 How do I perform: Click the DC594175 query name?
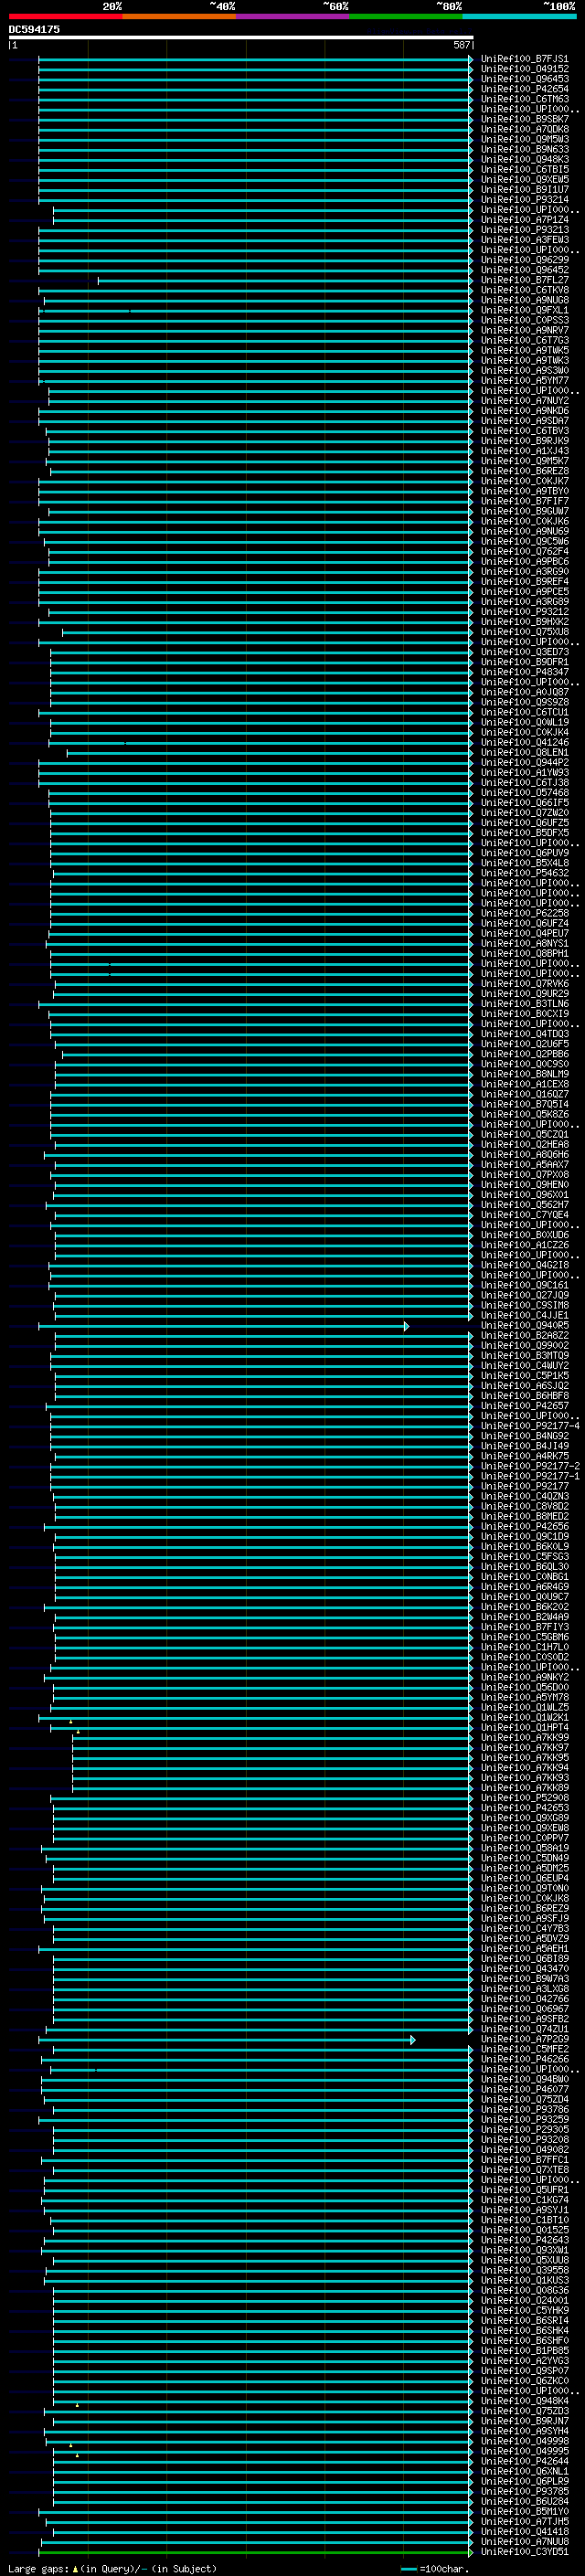(x=34, y=29)
